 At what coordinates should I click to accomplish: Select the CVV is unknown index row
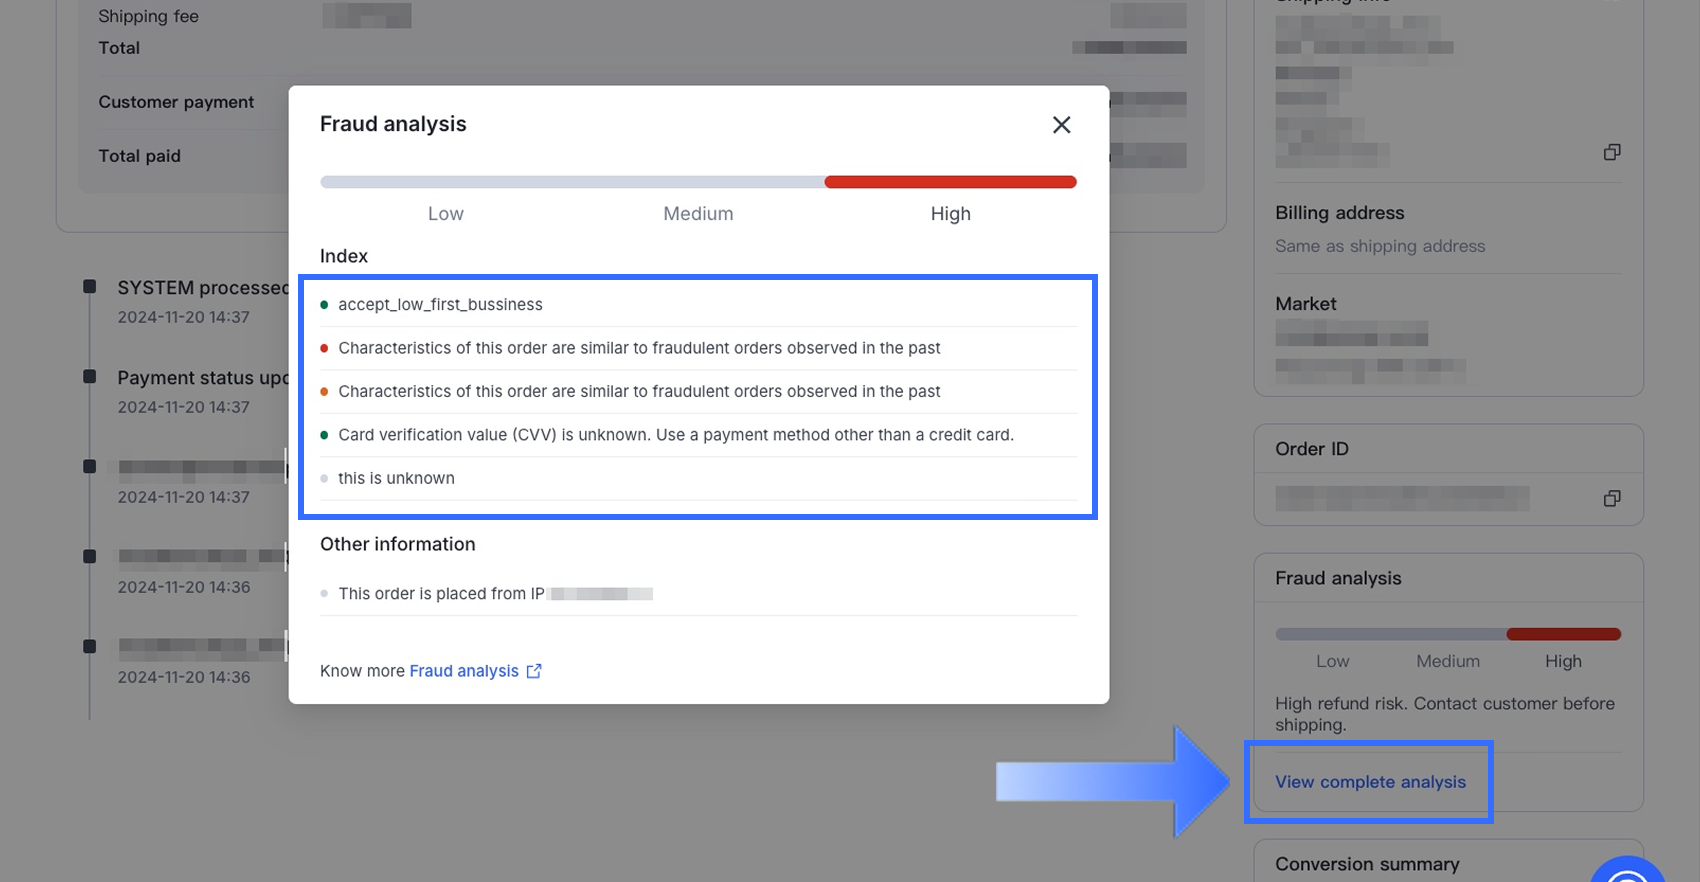[x=698, y=435]
